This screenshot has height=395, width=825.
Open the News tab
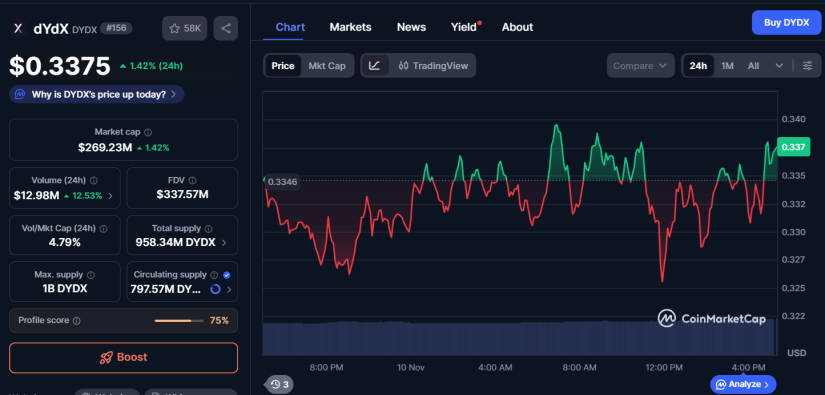pyautogui.click(x=411, y=27)
